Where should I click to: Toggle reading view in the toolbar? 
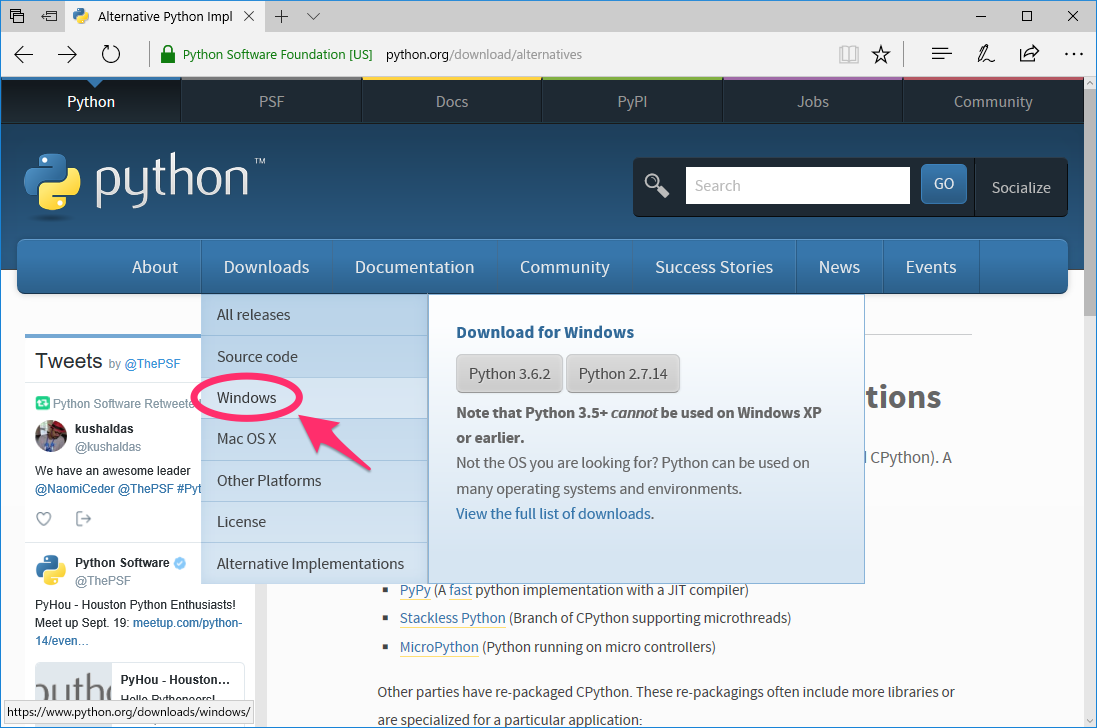(848, 54)
